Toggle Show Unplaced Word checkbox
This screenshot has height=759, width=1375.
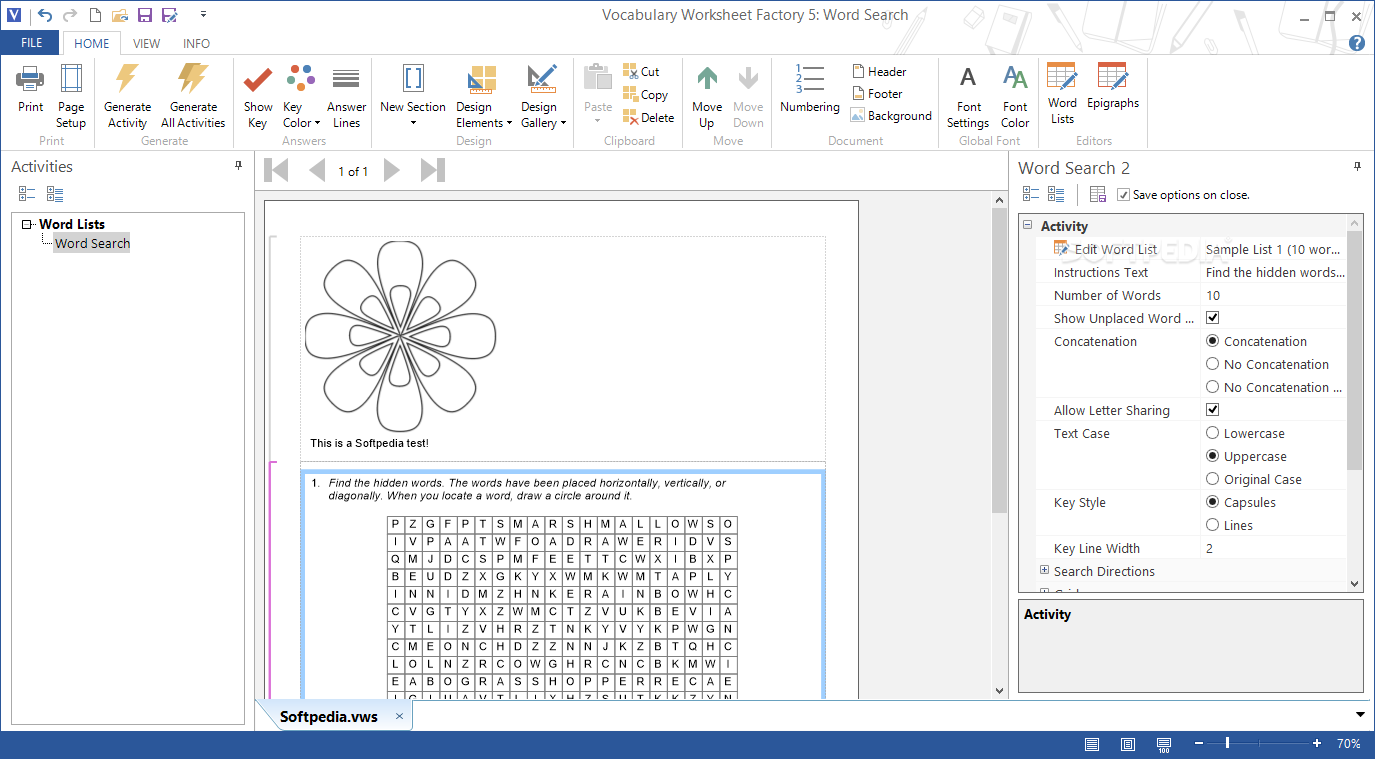(1213, 317)
